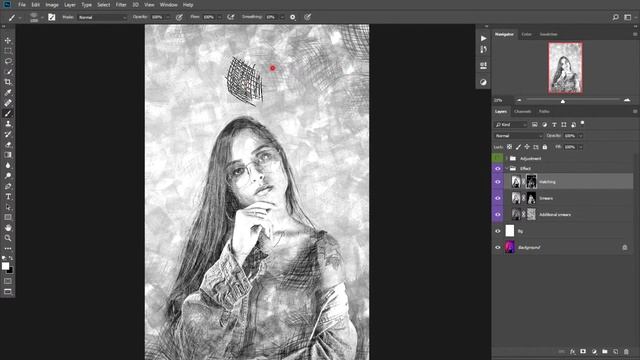This screenshot has width=640, height=360.
Task: Select the Clone Stamp tool
Action: pyautogui.click(x=8, y=124)
